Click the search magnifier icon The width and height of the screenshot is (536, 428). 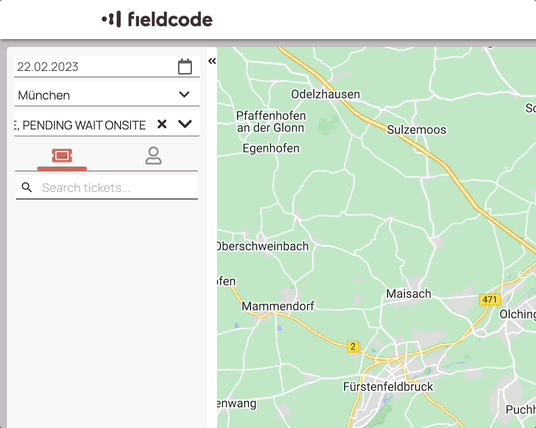pyautogui.click(x=27, y=187)
